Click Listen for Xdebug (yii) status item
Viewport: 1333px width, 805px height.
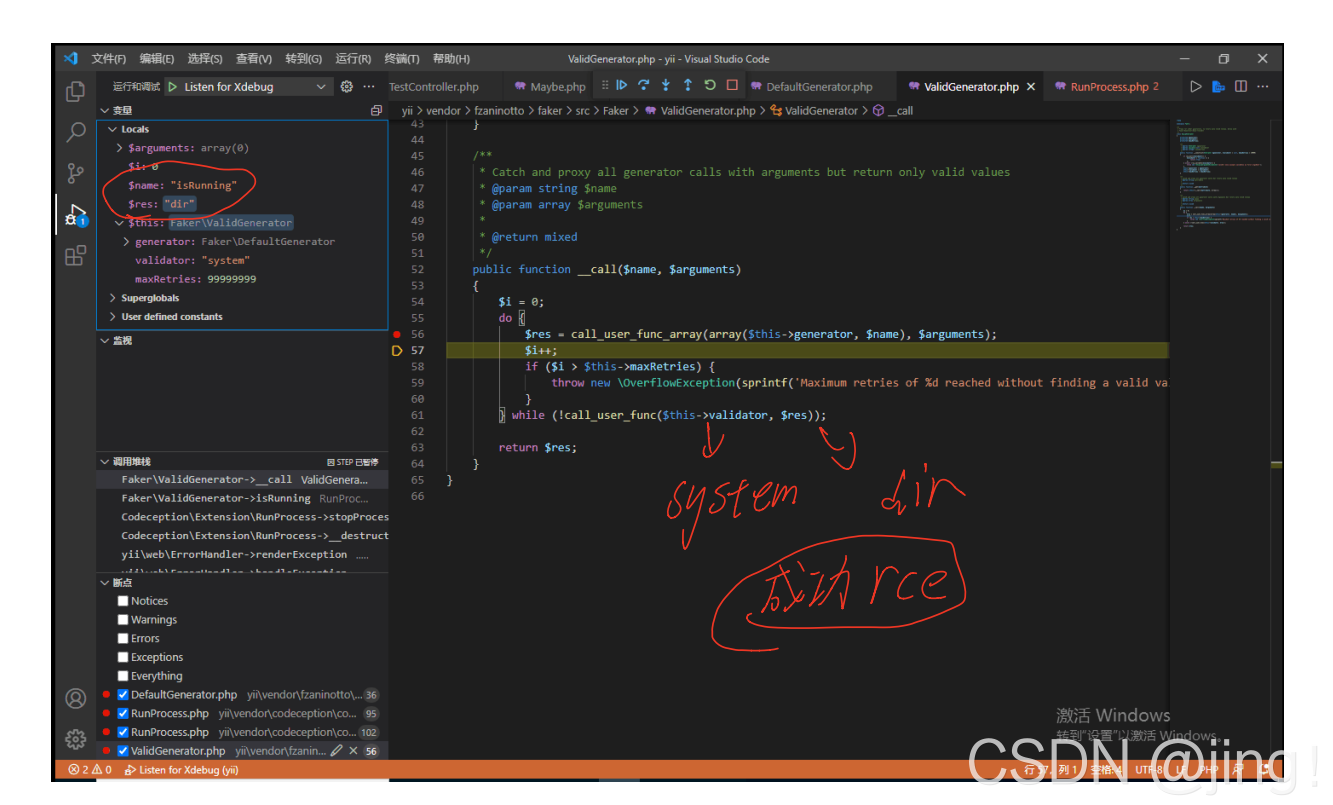pos(181,770)
